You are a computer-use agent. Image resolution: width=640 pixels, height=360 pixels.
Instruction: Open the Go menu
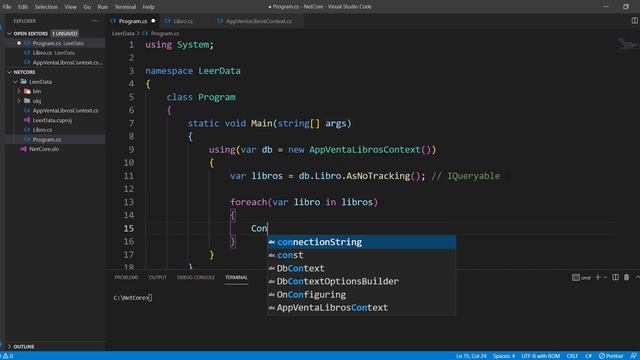(87, 7)
